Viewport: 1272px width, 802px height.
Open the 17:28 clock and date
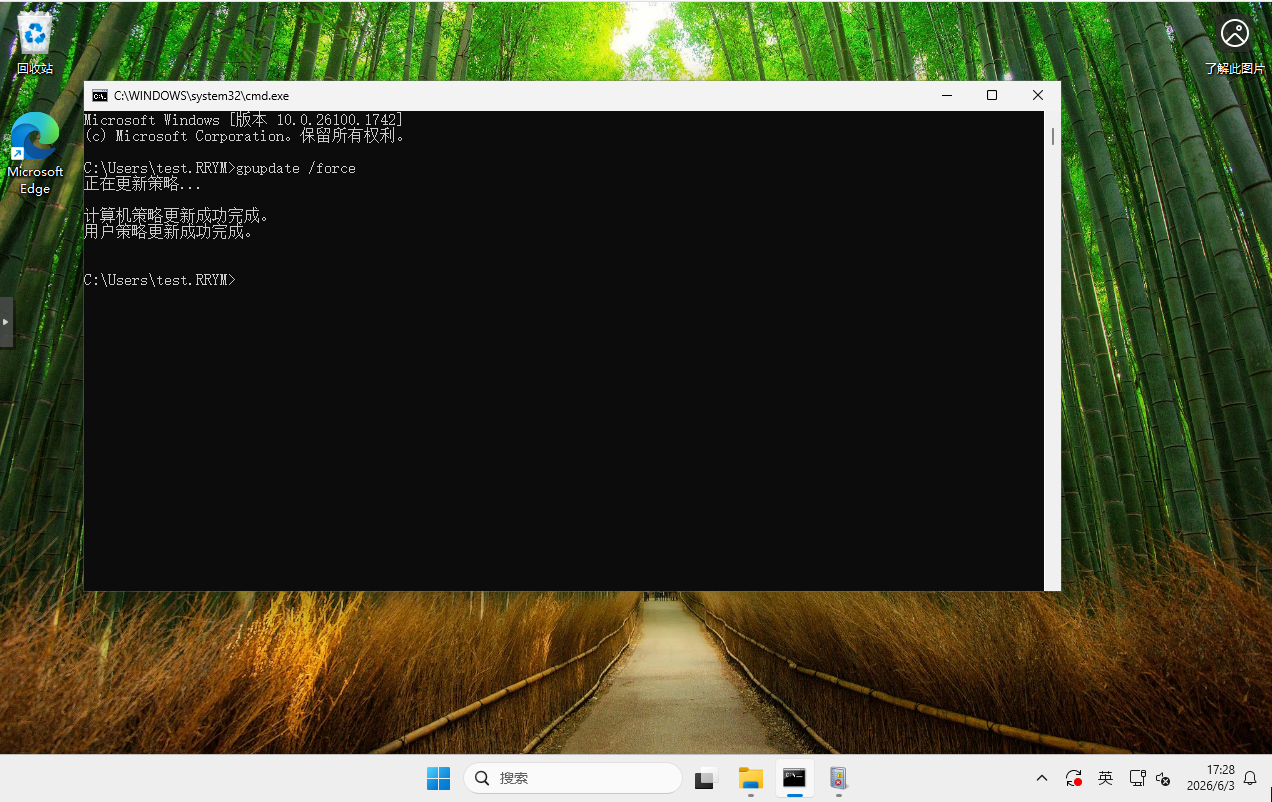1210,778
